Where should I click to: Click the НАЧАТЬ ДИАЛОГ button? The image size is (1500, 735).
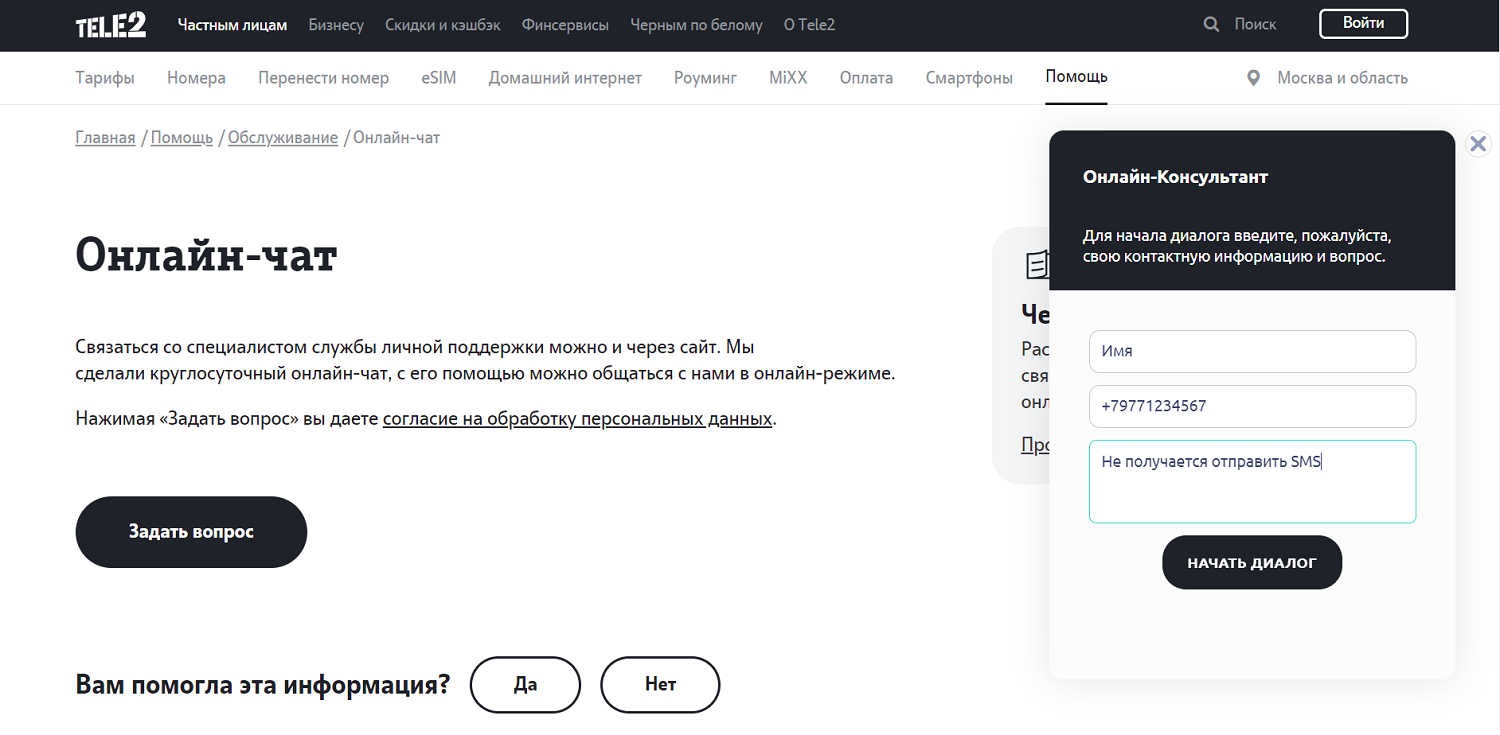1252,563
